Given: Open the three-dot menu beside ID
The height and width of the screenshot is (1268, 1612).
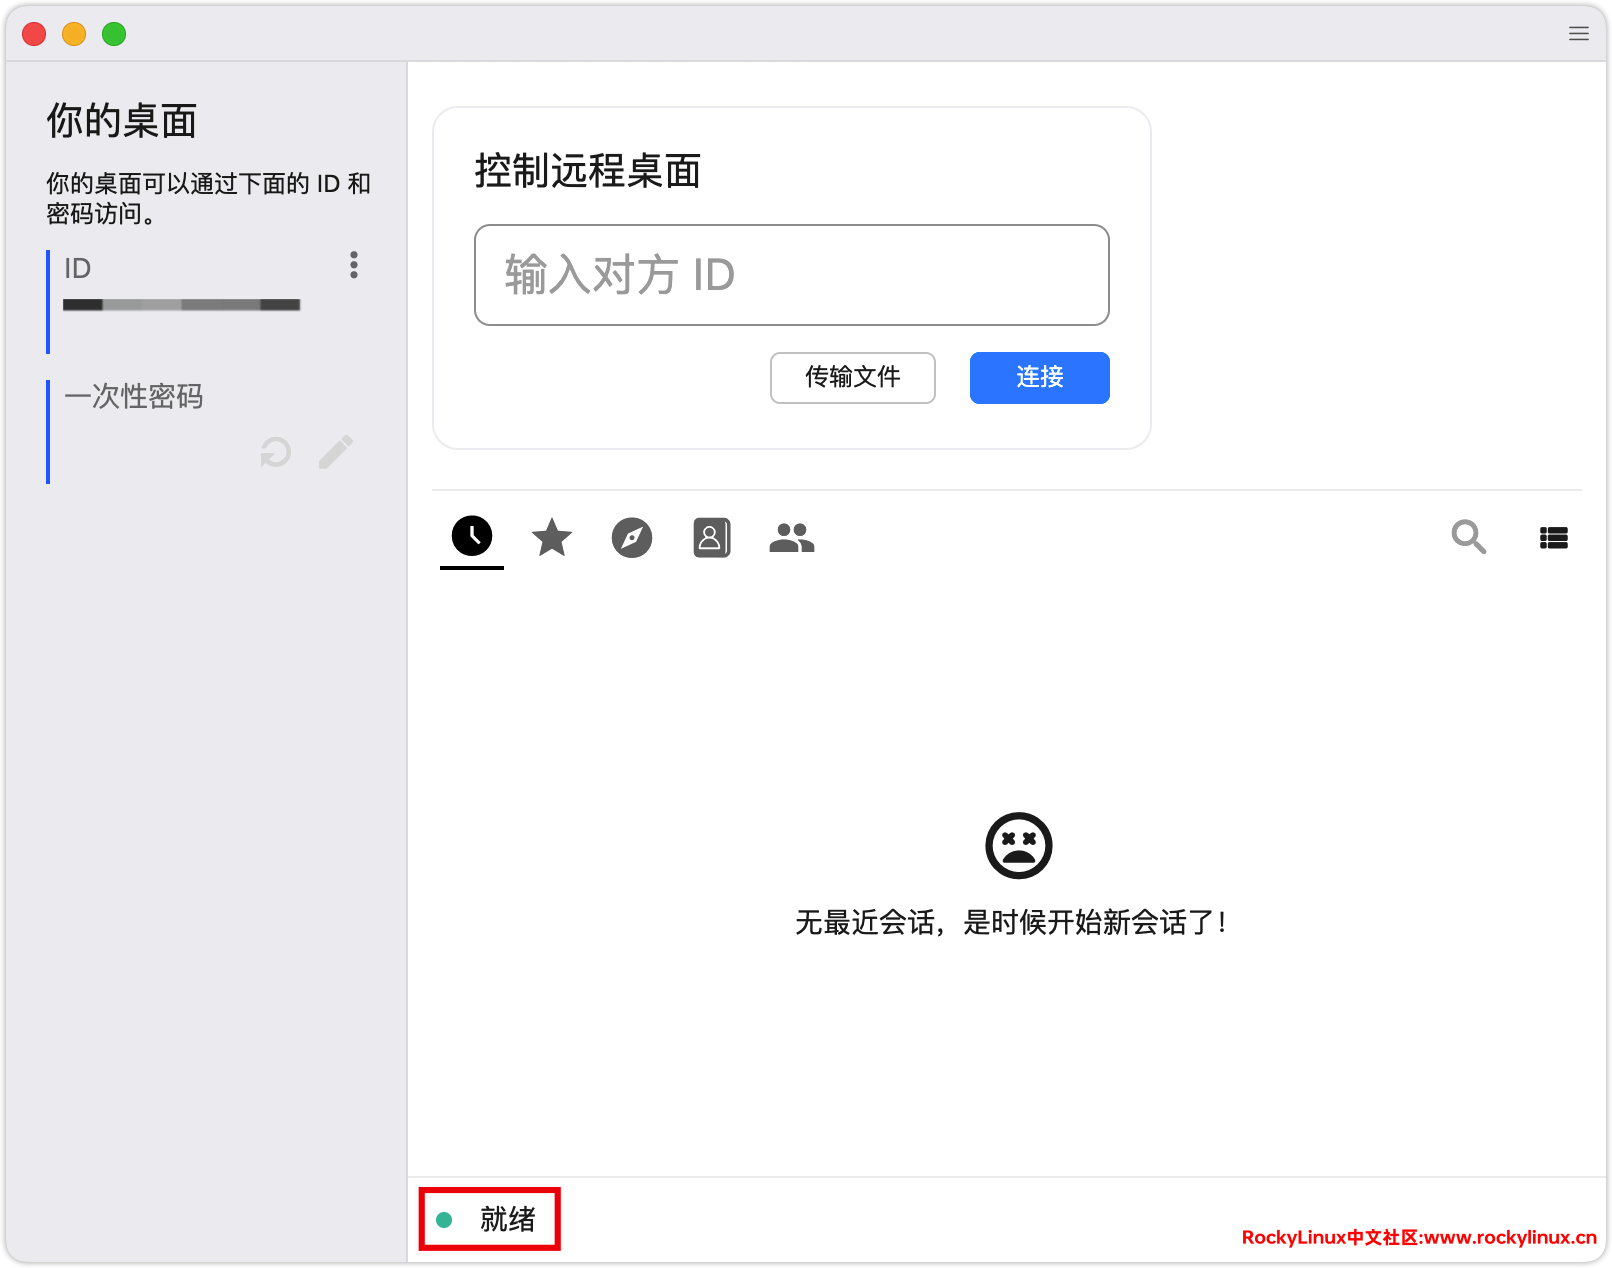Looking at the screenshot, I should (353, 265).
